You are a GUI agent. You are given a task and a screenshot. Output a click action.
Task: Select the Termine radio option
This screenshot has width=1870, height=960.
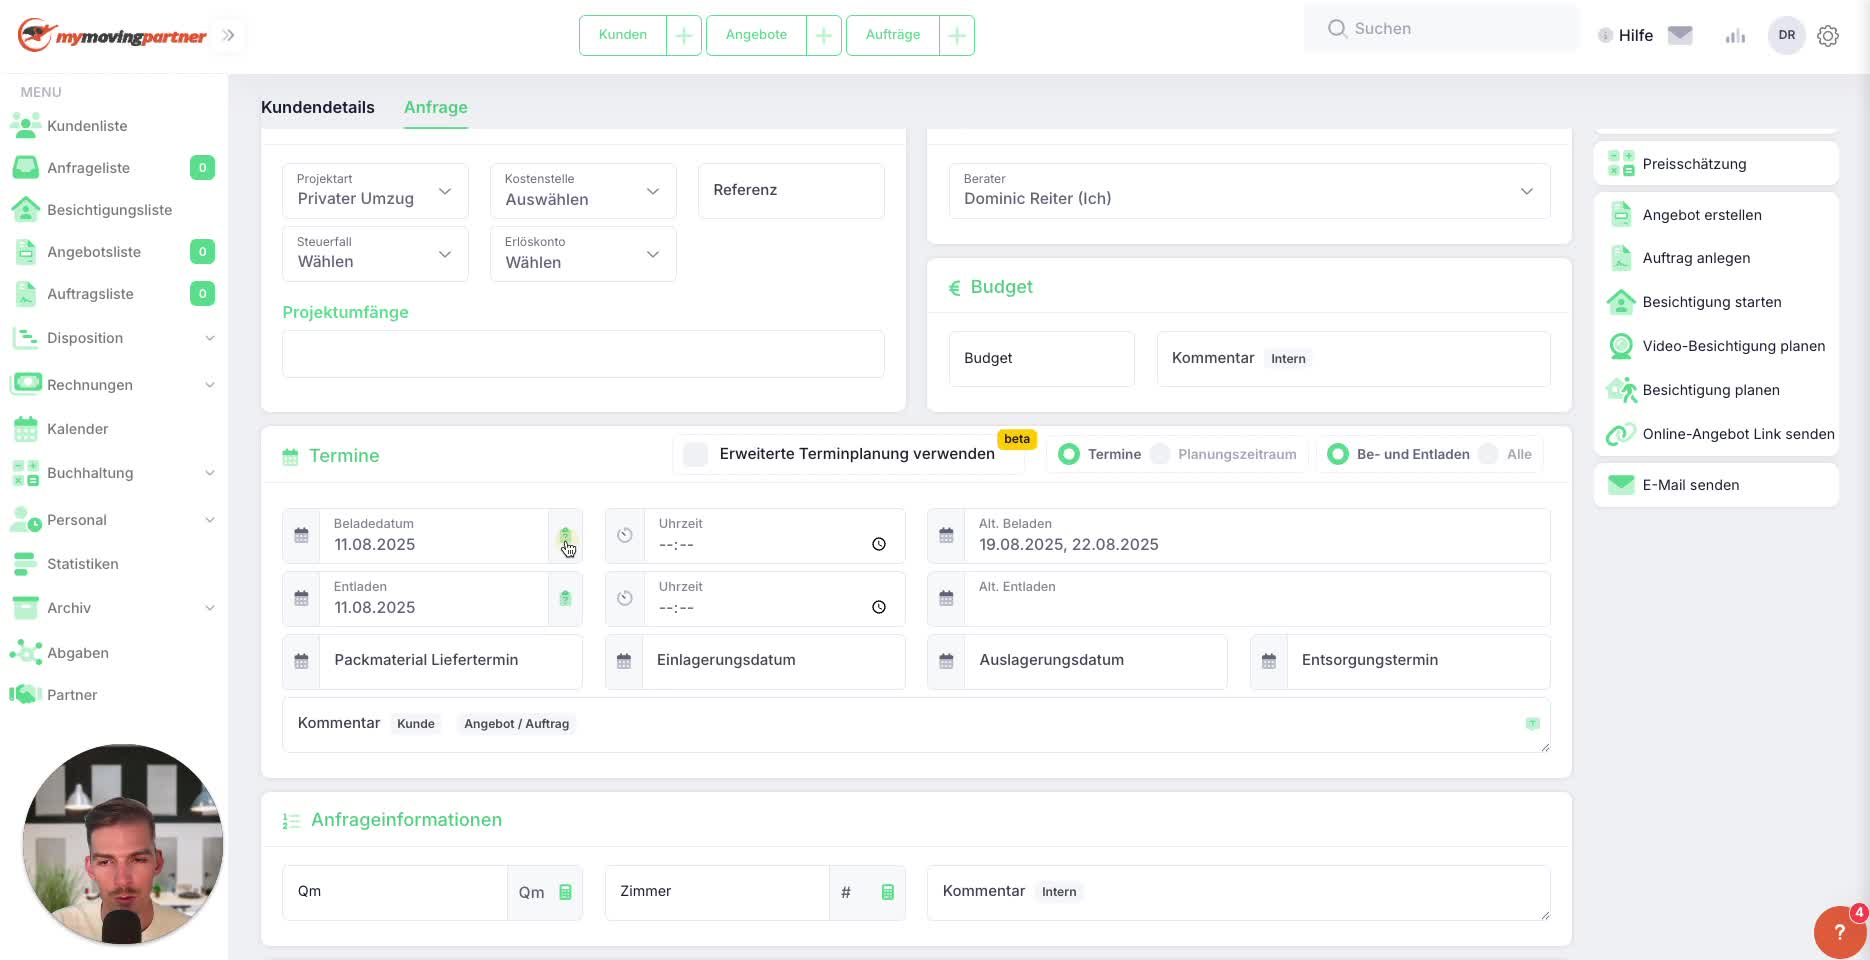1069,454
